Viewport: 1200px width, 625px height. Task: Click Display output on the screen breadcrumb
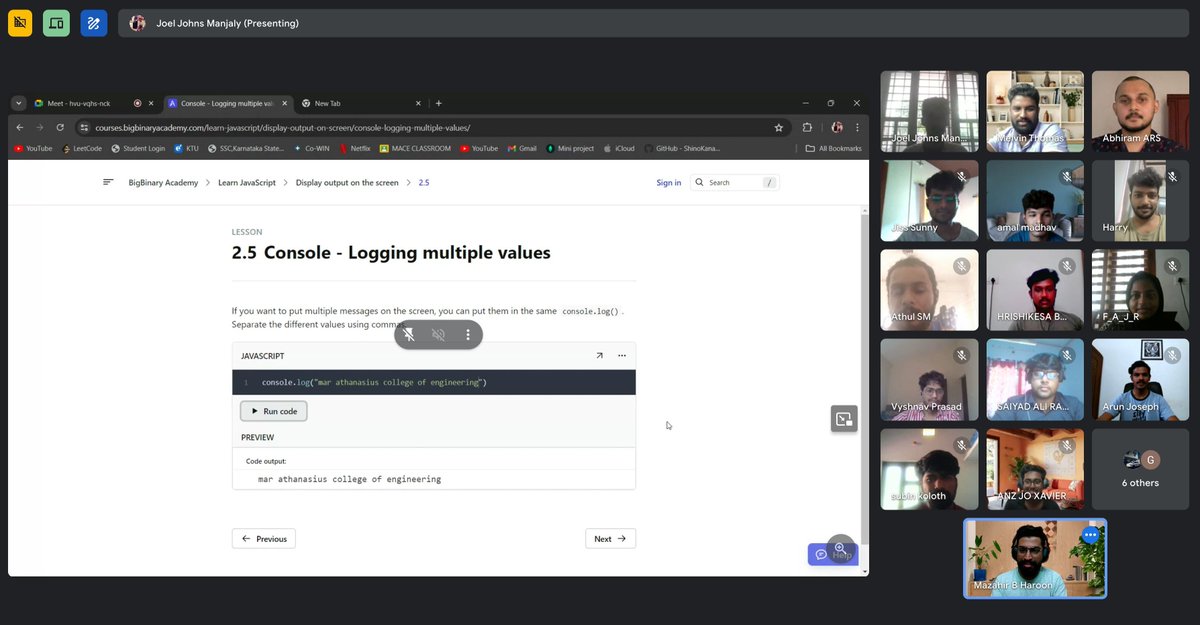[x=347, y=182]
